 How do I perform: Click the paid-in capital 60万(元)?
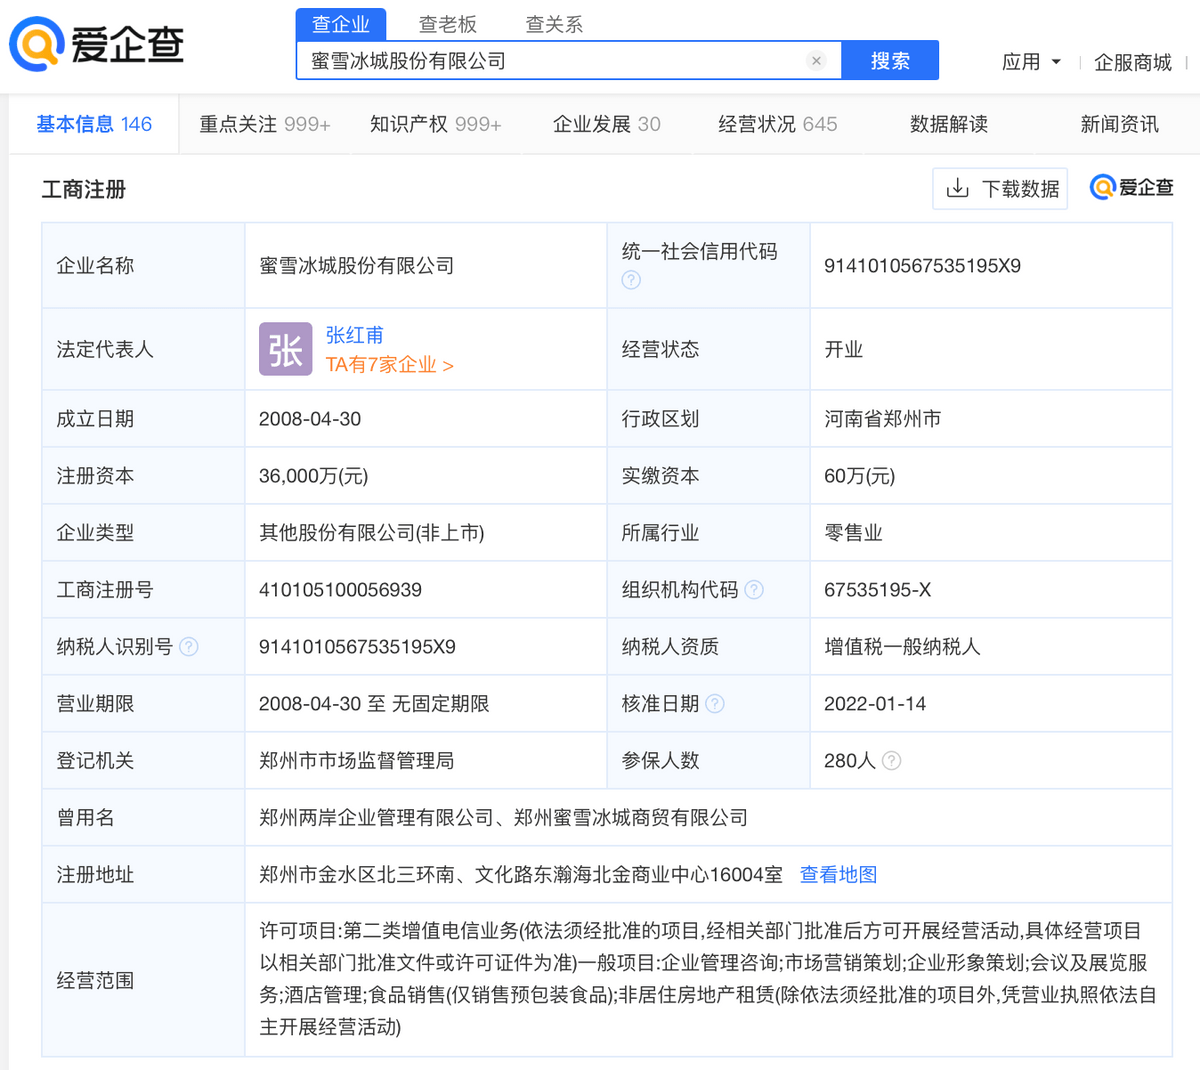tap(859, 476)
